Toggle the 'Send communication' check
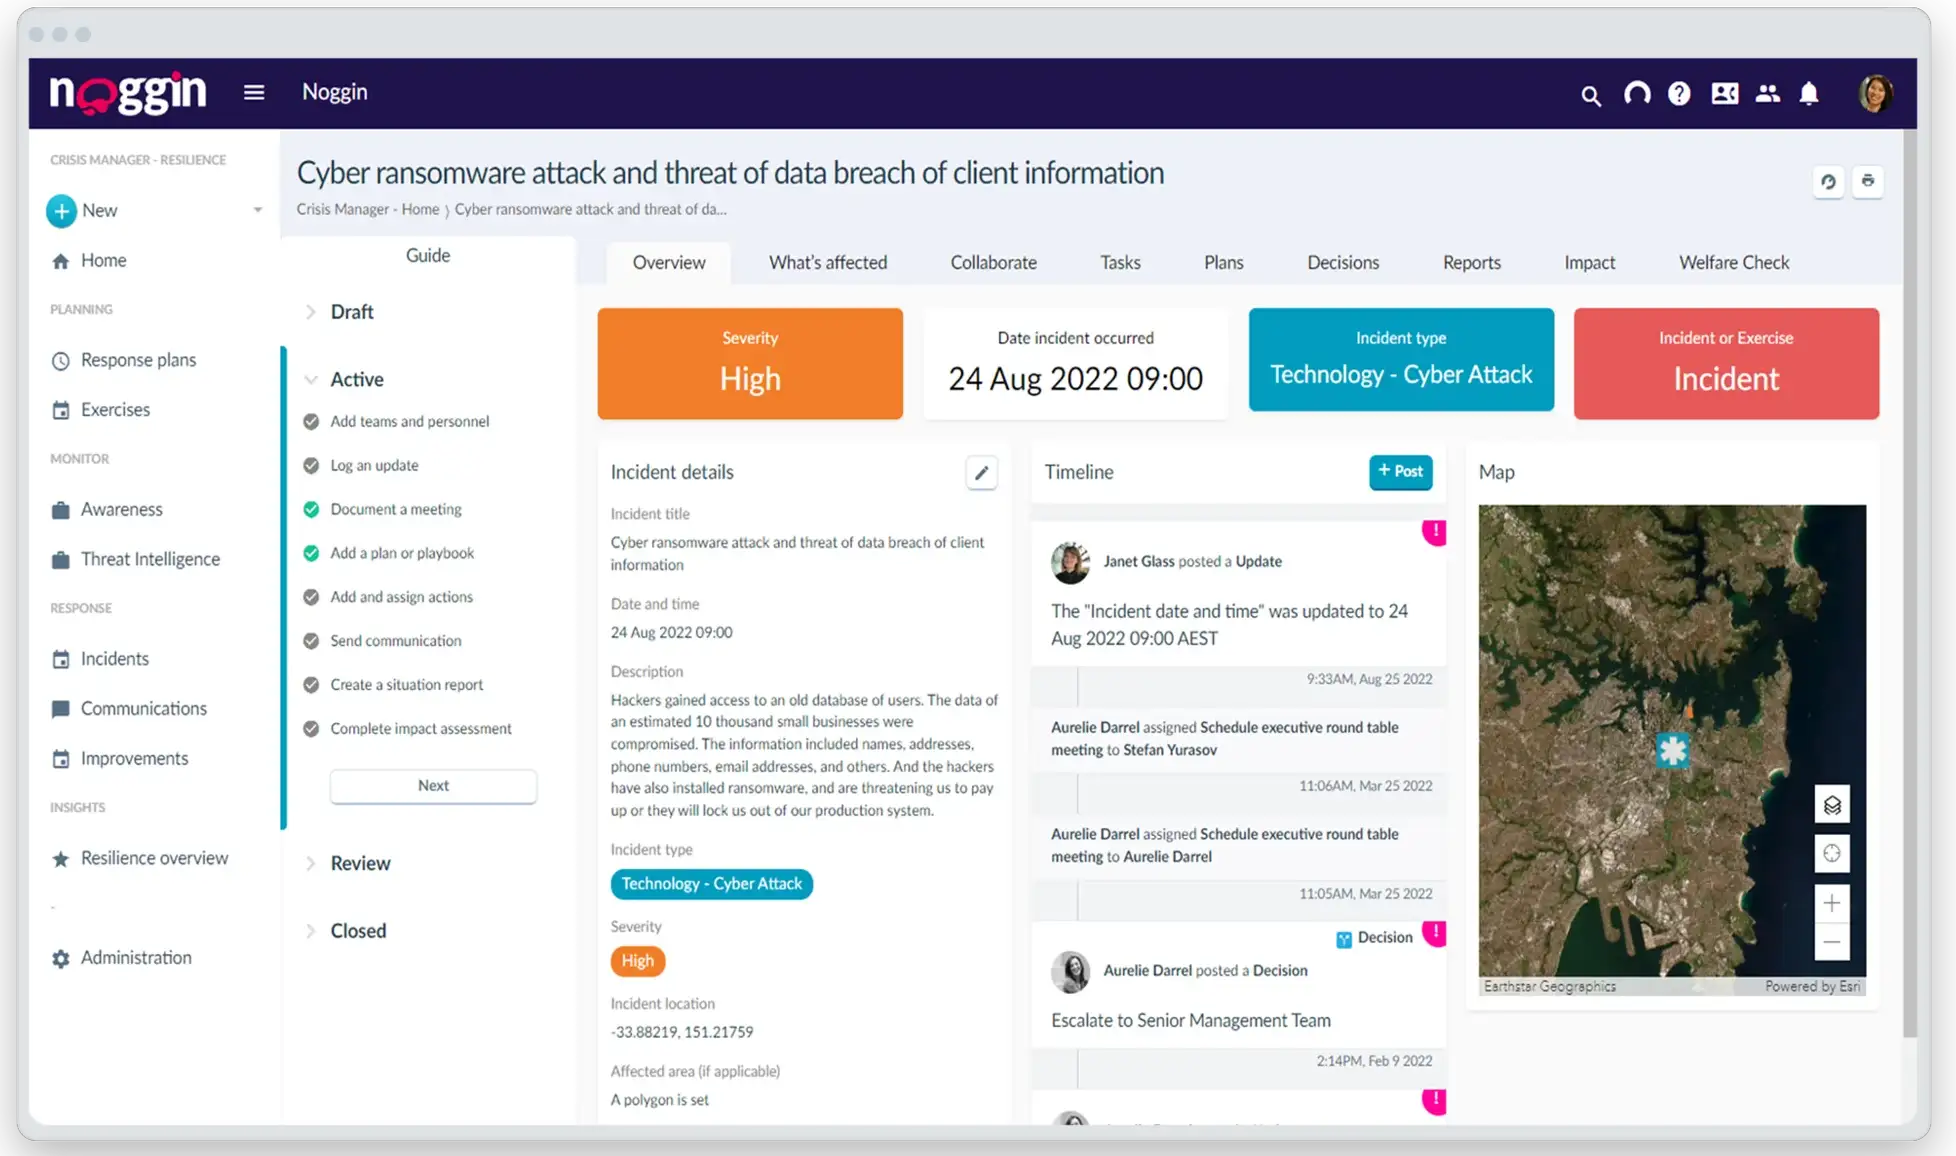Screen dimensions: 1956x1156 pyautogui.click(x=311, y=641)
